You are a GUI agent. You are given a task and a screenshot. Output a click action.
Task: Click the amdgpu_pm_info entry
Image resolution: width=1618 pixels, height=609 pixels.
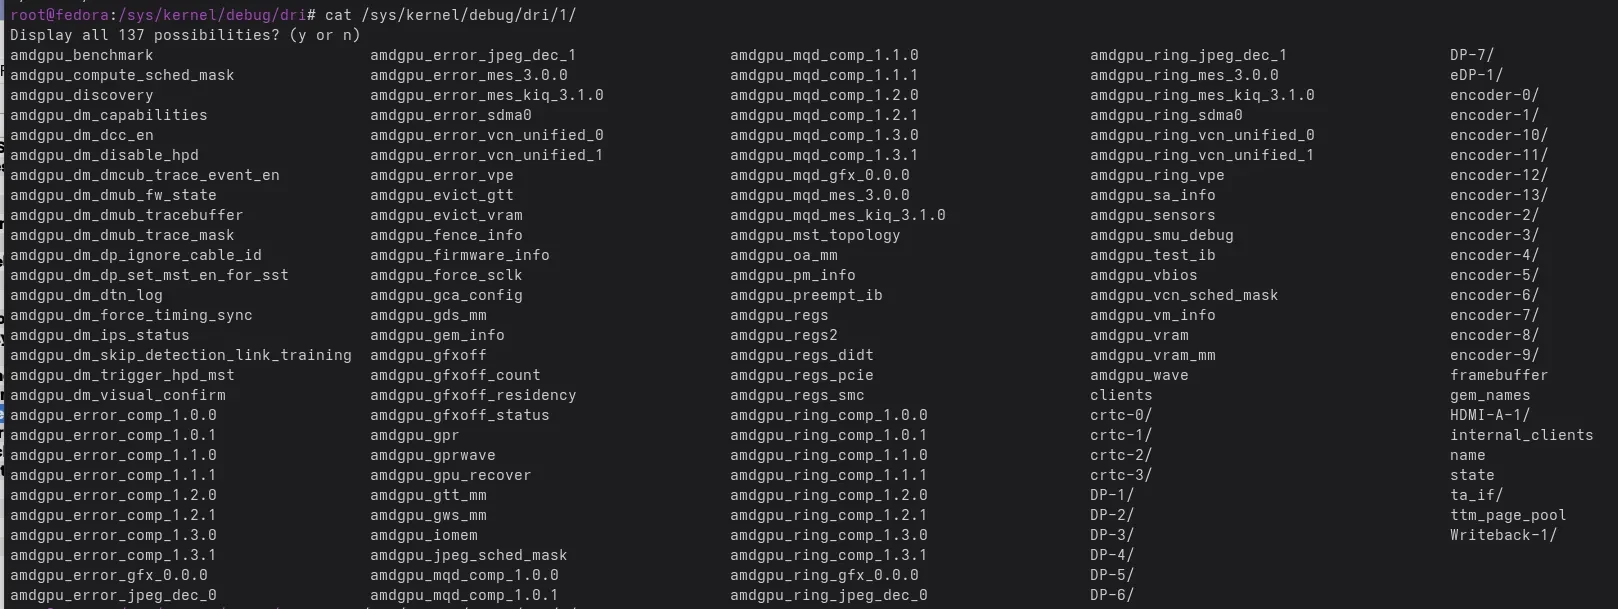[792, 275]
